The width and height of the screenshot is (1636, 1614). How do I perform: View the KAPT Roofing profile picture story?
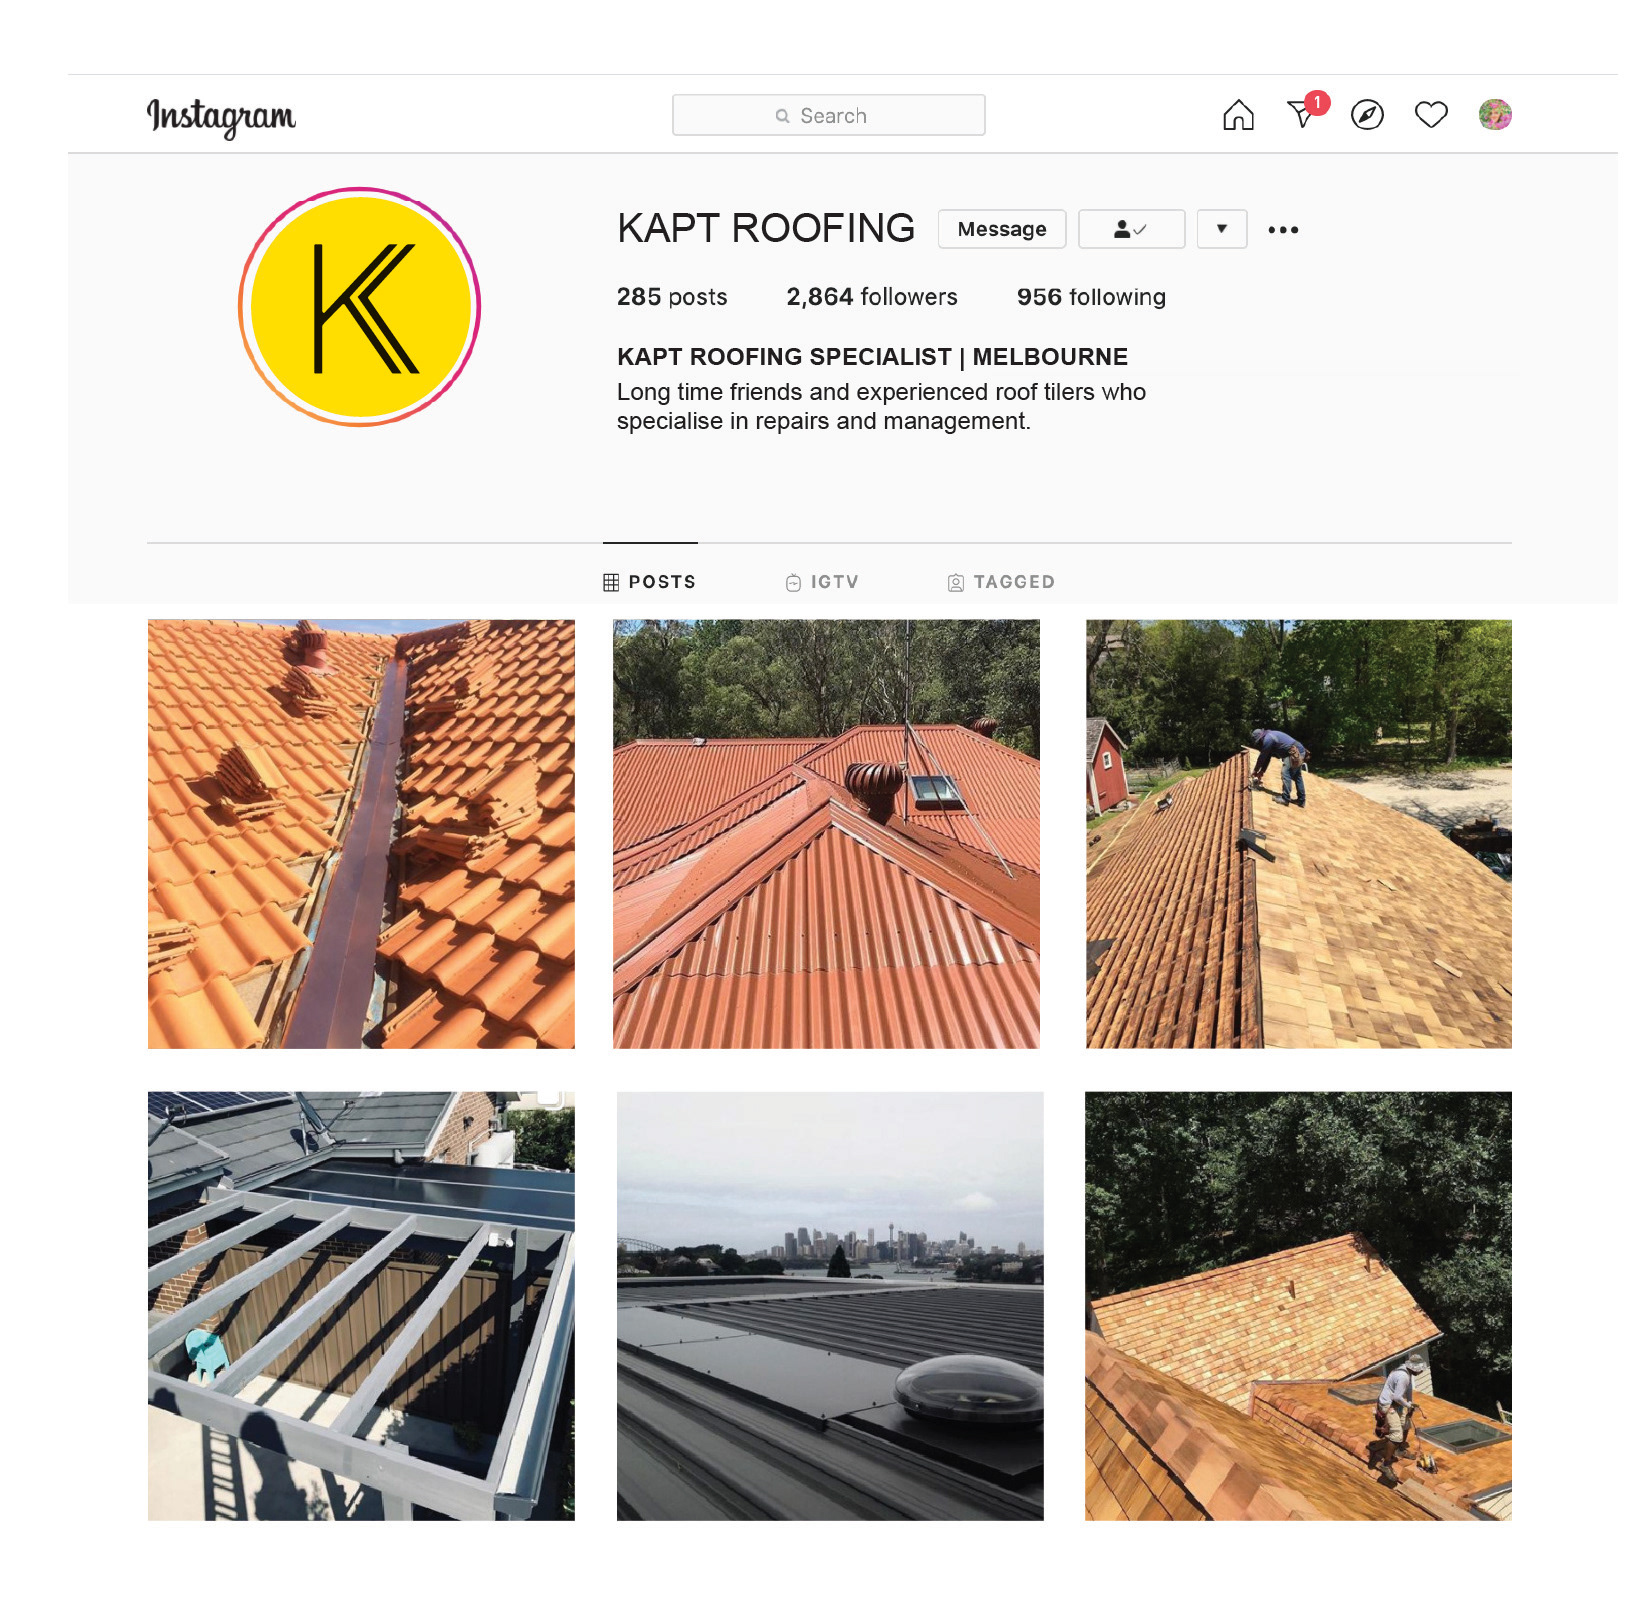pos(360,307)
